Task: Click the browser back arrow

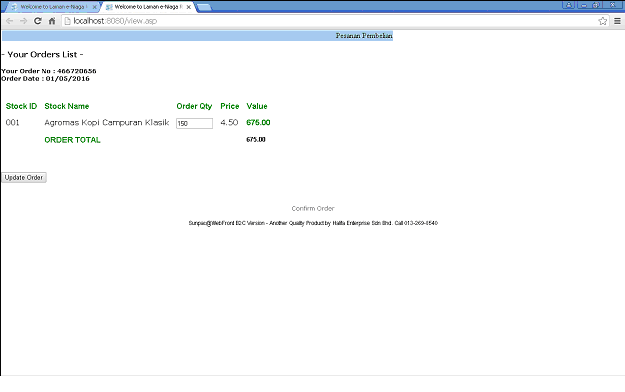Action: pyautogui.click(x=10, y=21)
